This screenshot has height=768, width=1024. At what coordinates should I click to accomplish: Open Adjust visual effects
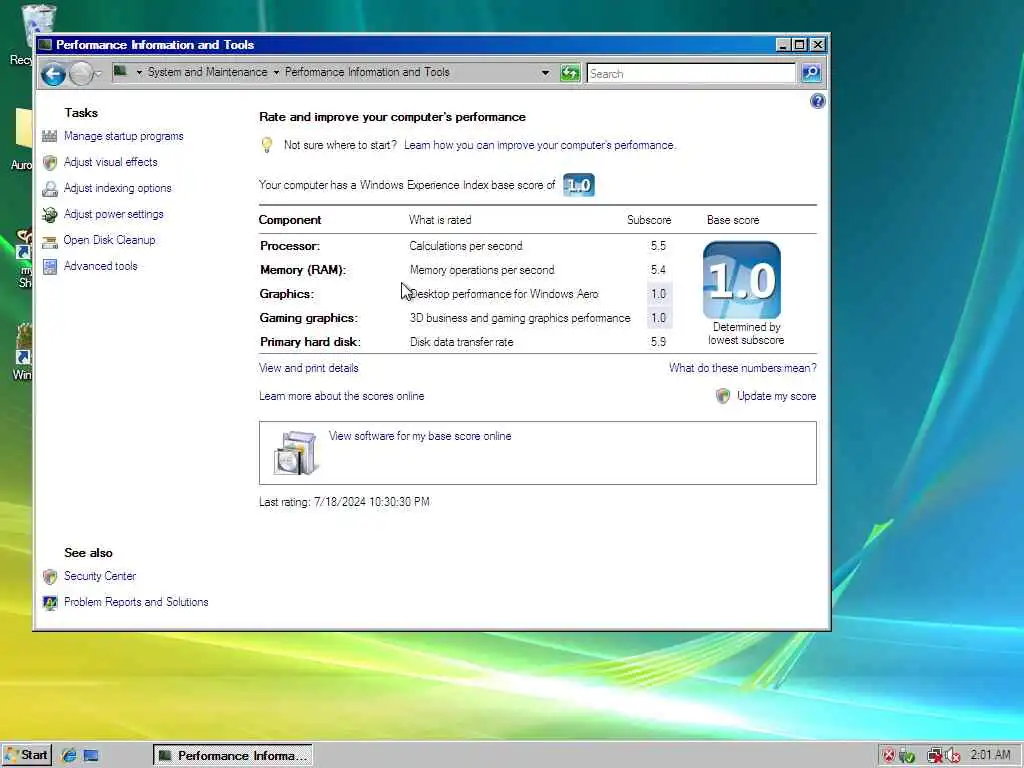pos(110,162)
